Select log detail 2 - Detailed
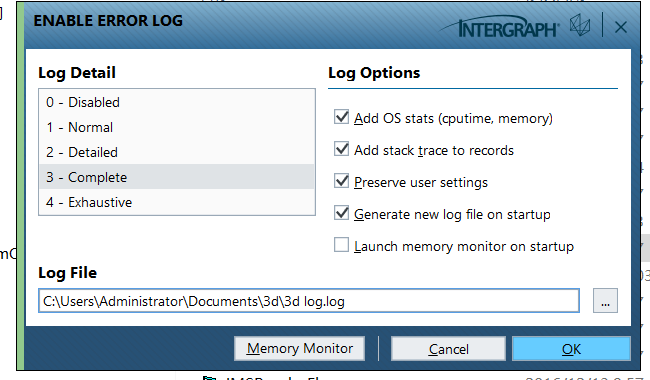Screen dimensions: 650x380 [x=177, y=152]
